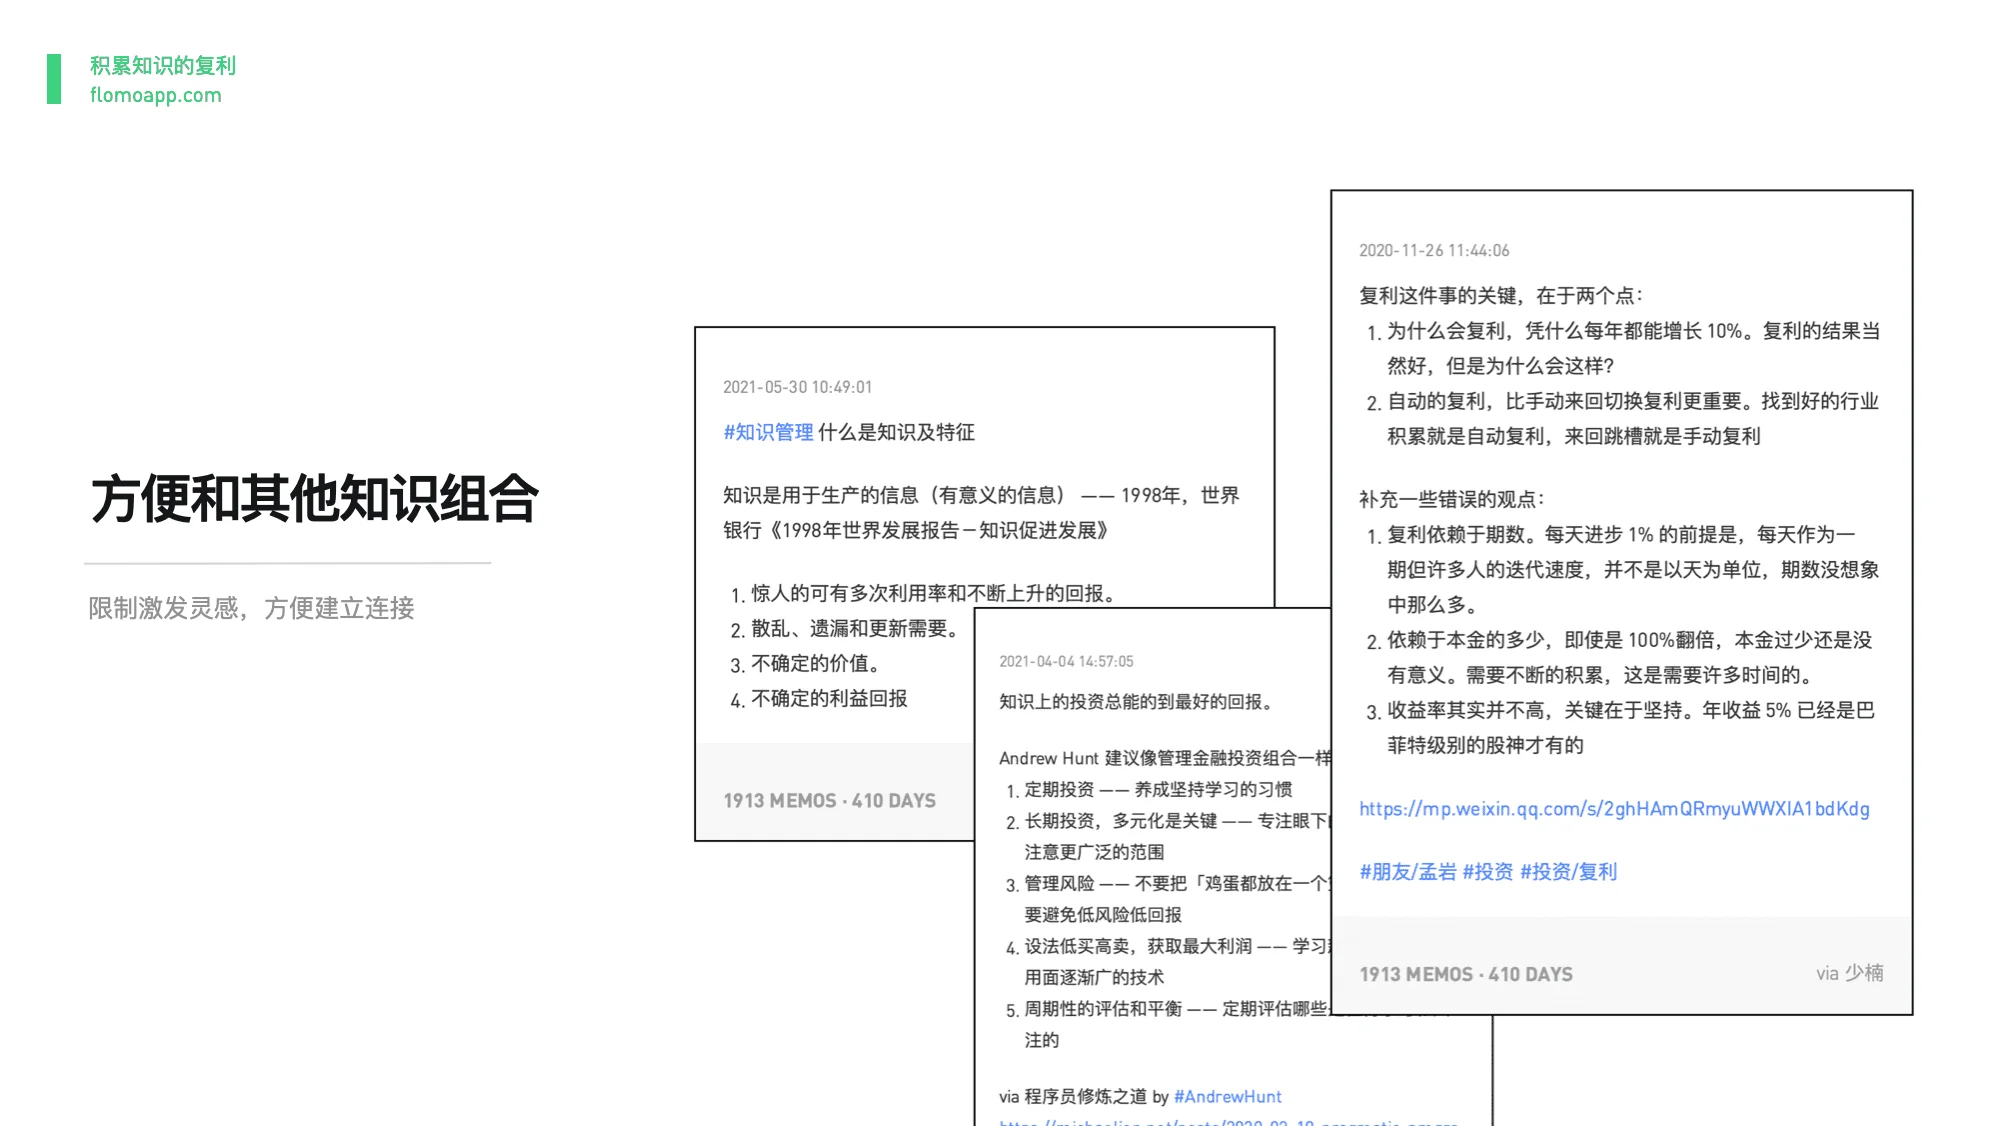Click the #AndrewHunt tag
1998x1126 pixels.
(x=1227, y=1097)
